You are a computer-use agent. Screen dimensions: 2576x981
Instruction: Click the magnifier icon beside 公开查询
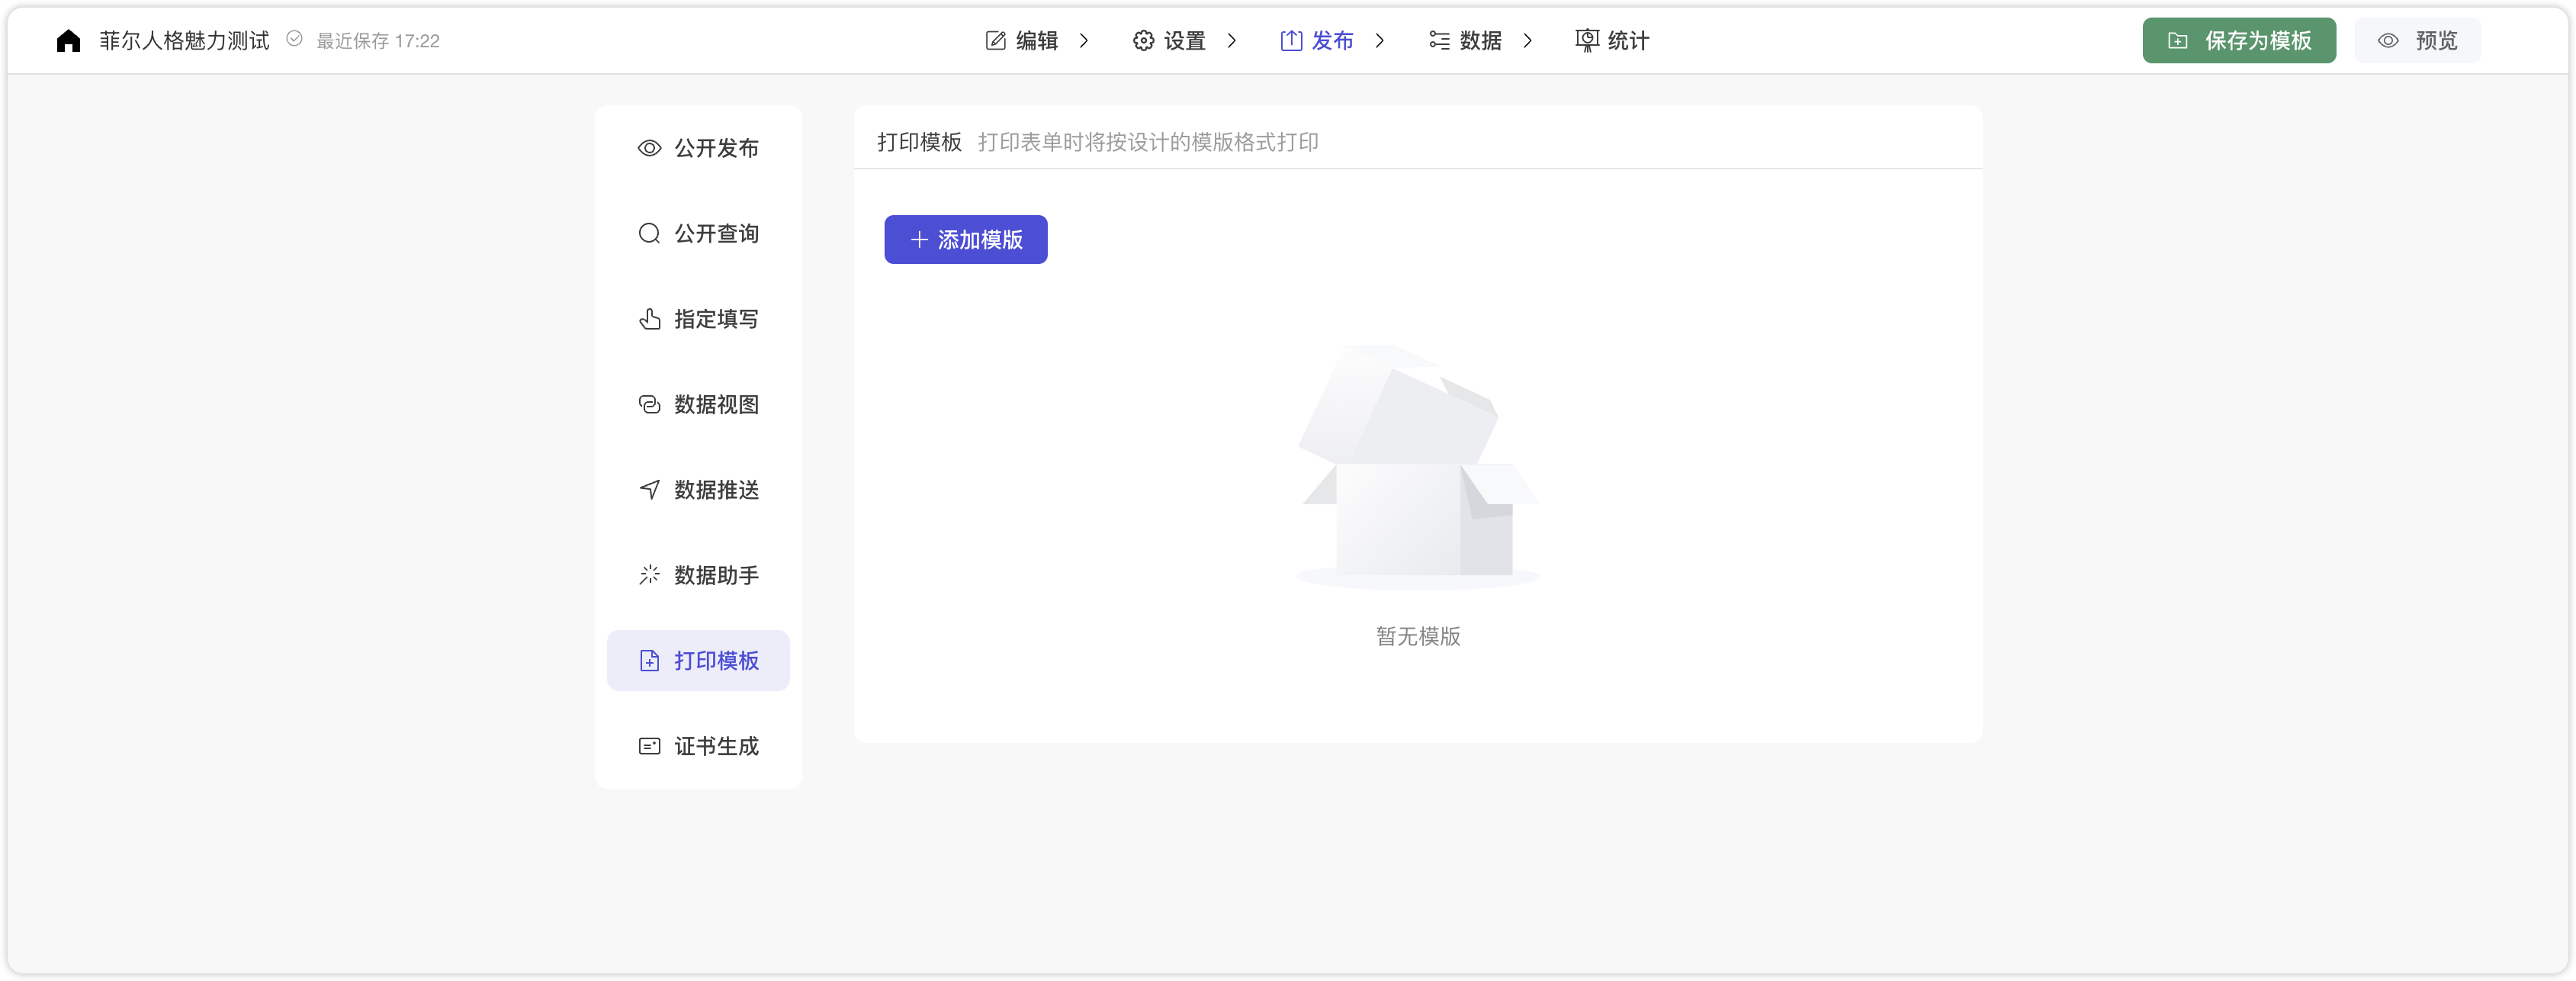649,233
